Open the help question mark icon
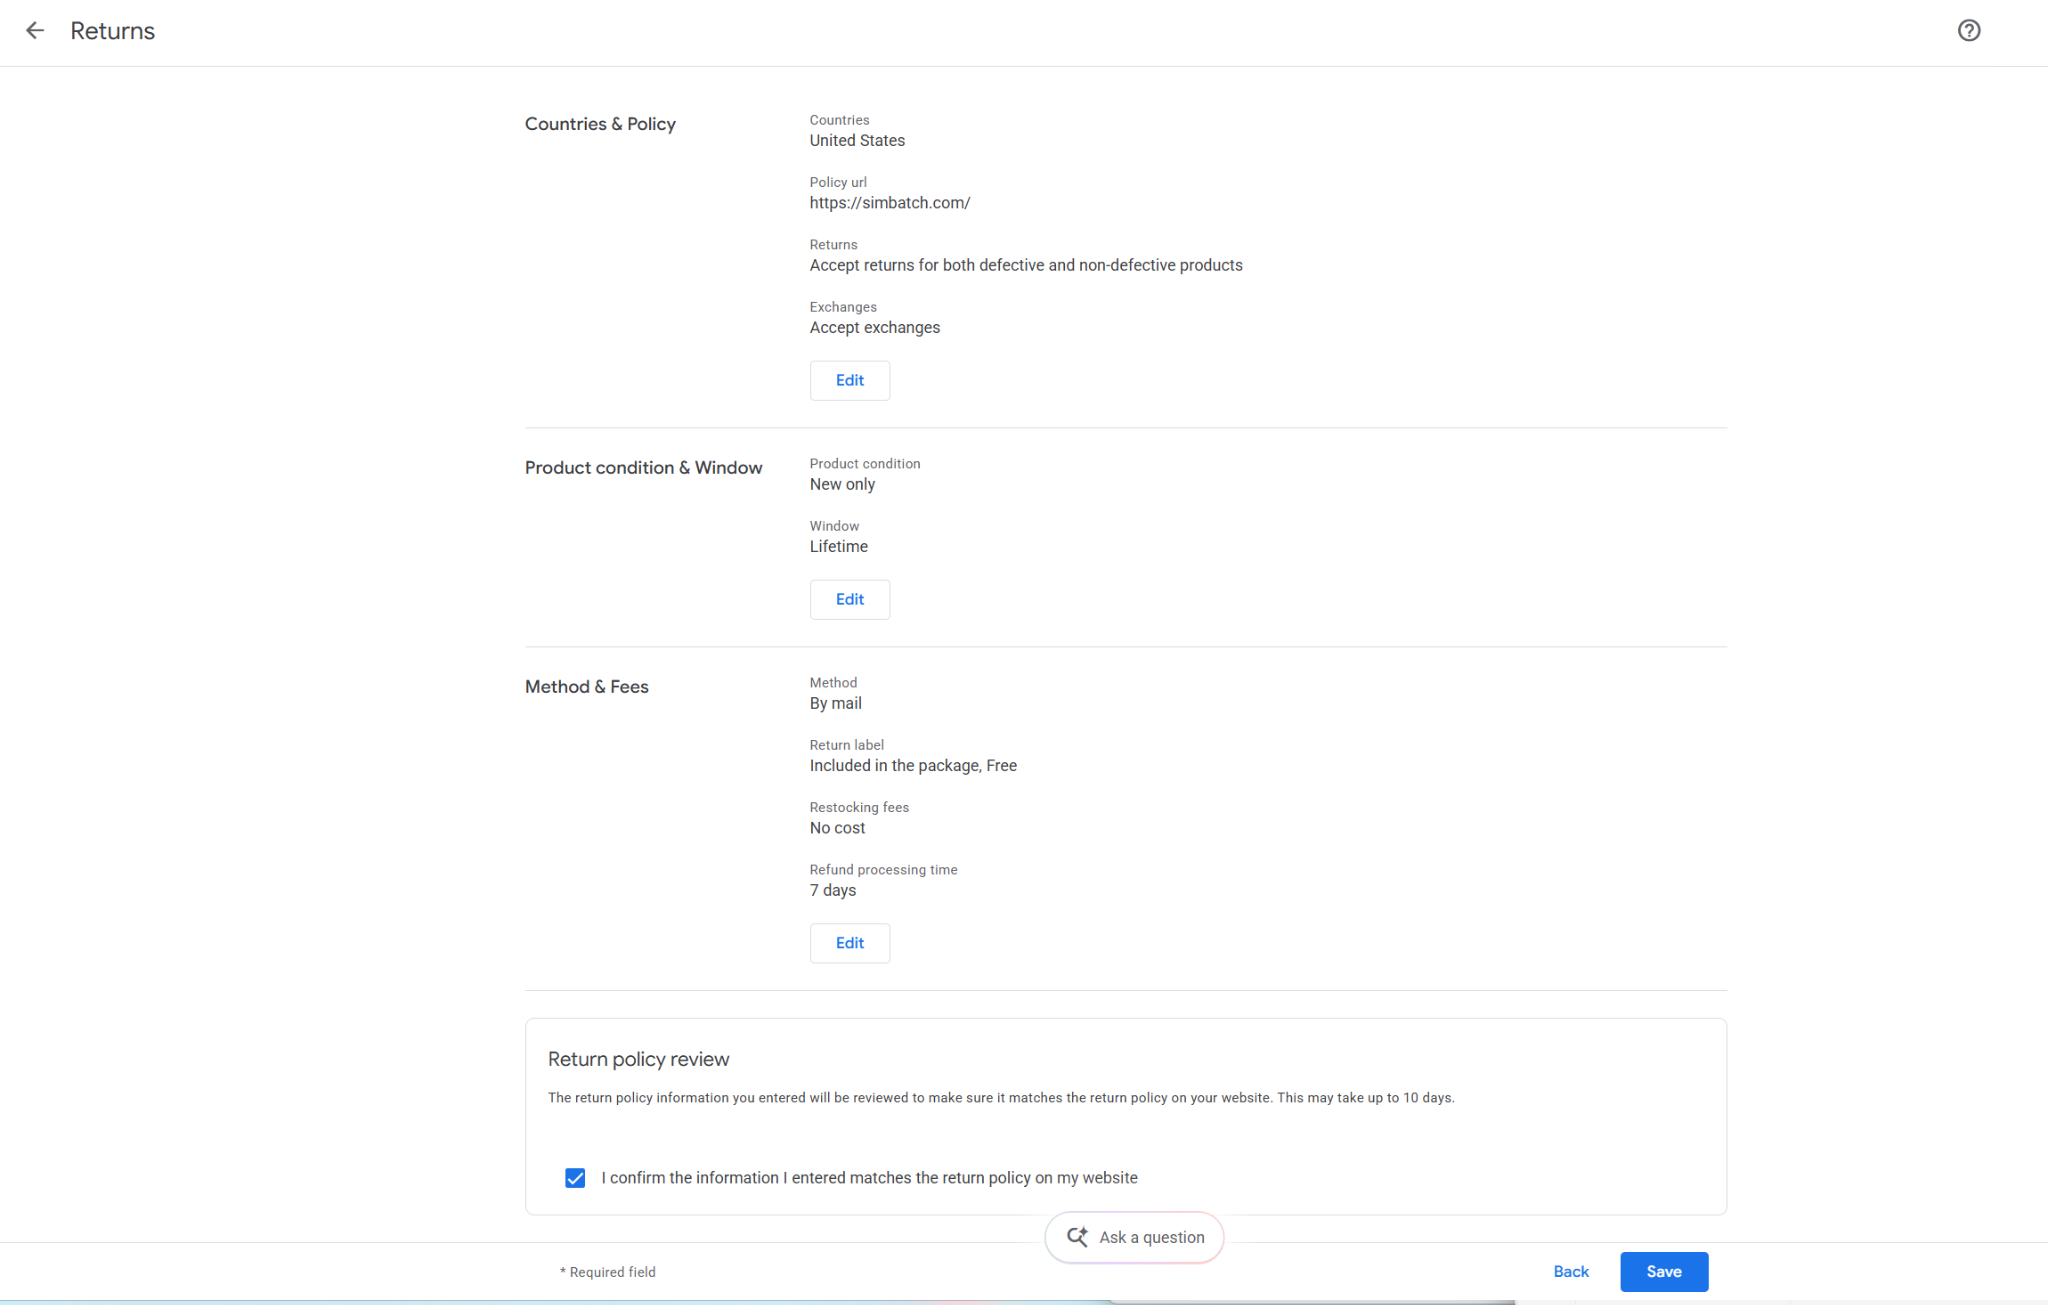 click(1968, 31)
